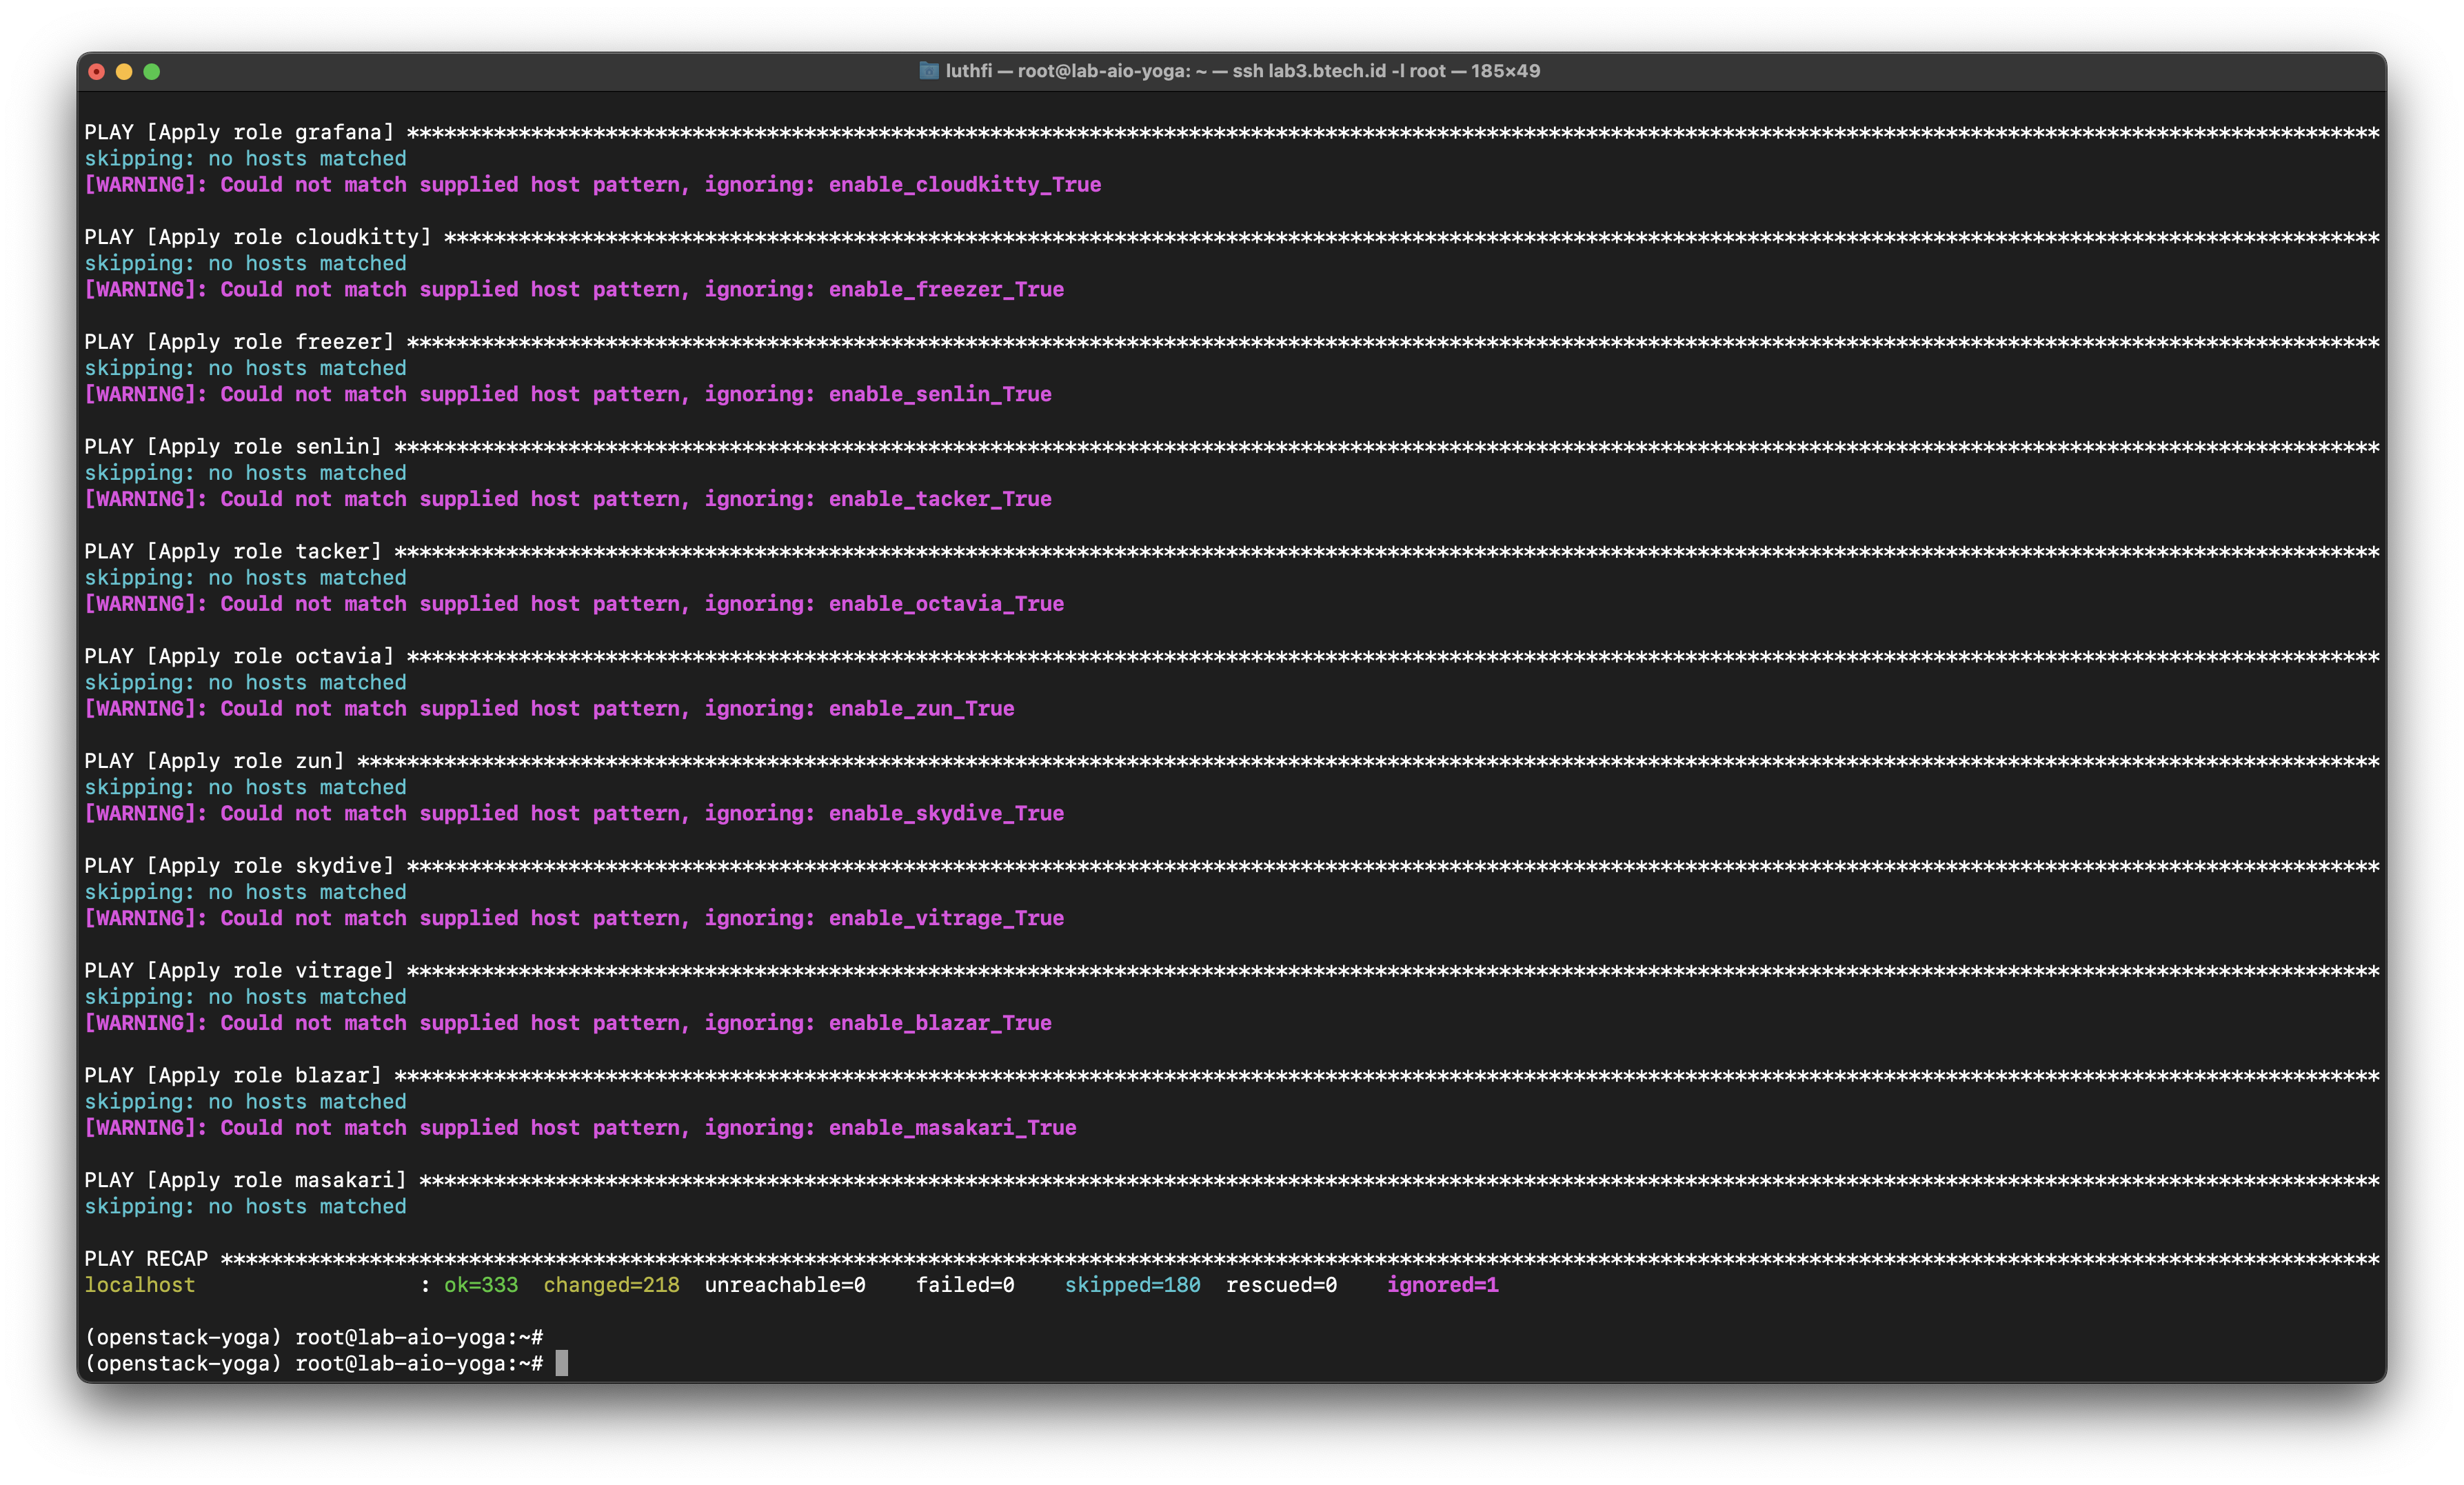Click 'PLAY [Apply role tacker]' line
Viewport: 2464px width, 1485px height.
pyautogui.click(x=1231, y=551)
